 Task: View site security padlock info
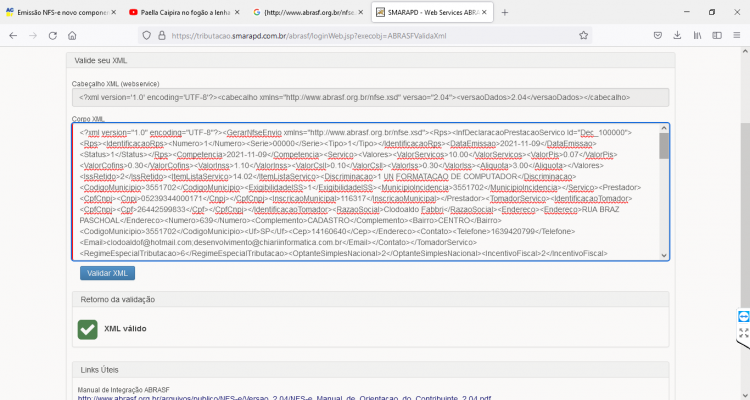click(x=162, y=35)
